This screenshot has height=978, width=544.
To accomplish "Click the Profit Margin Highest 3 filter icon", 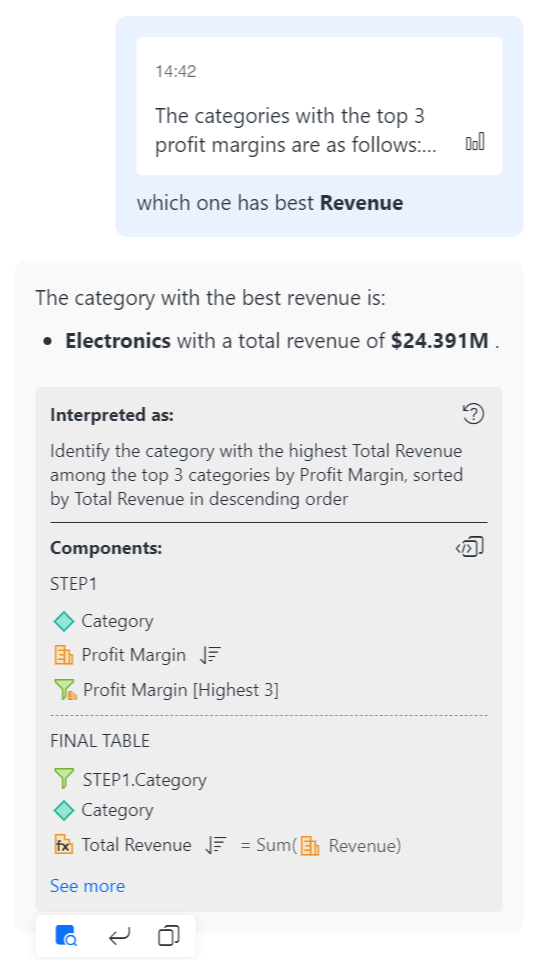I will 65,690.
